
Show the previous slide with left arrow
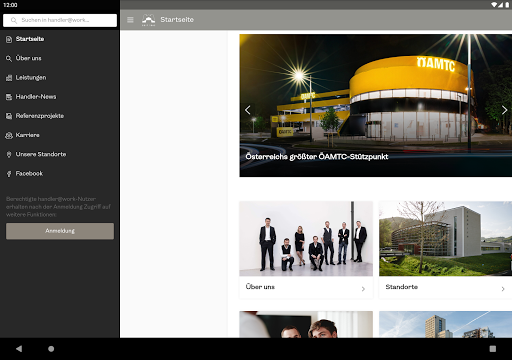tap(248, 110)
